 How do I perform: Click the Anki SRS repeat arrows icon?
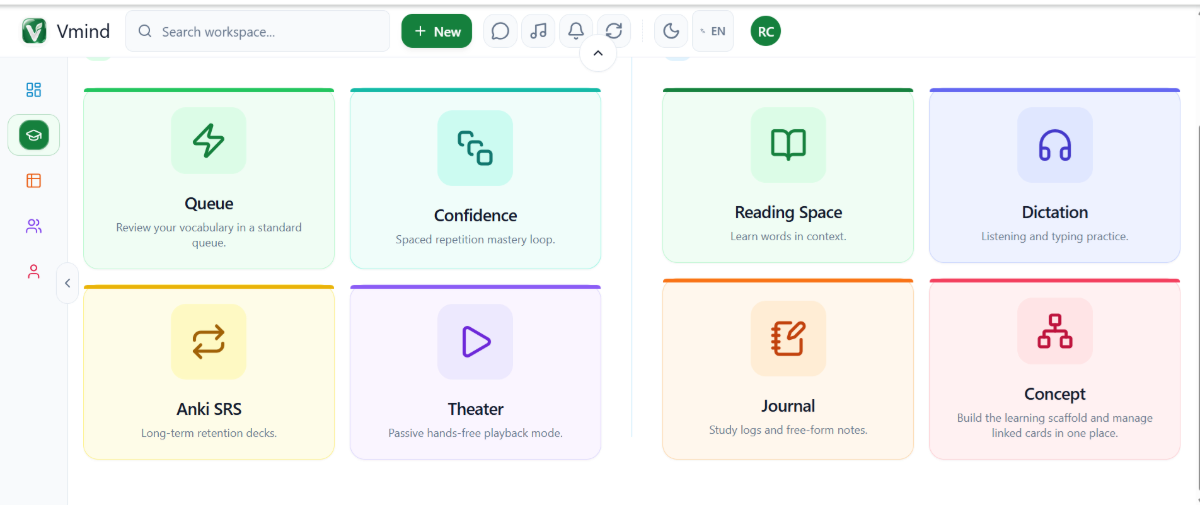pyautogui.click(x=209, y=342)
